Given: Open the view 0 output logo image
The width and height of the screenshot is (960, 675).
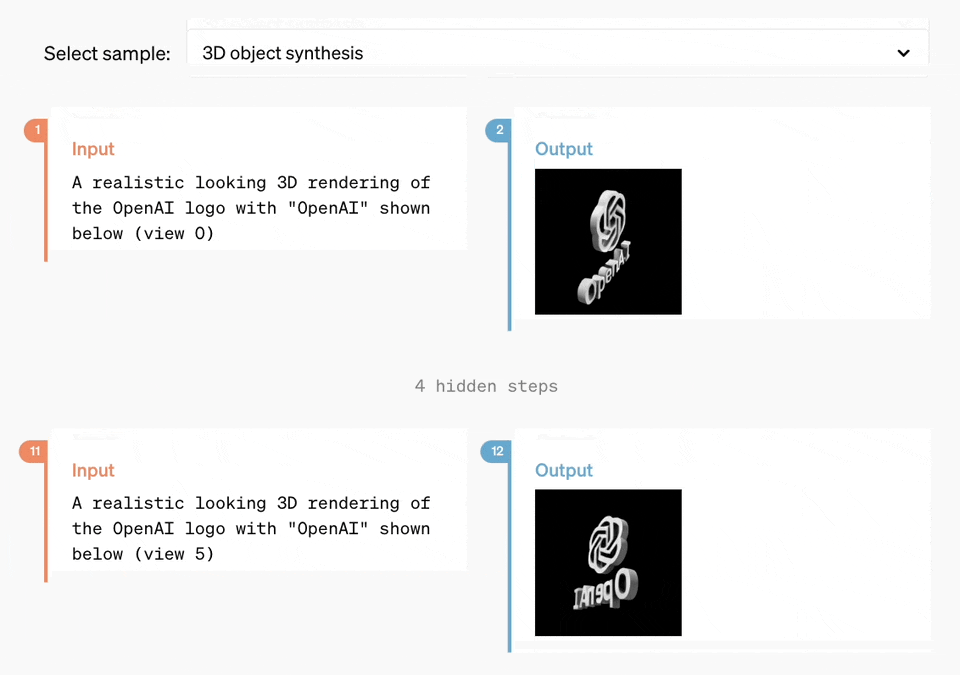Looking at the screenshot, I should [608, 241].
